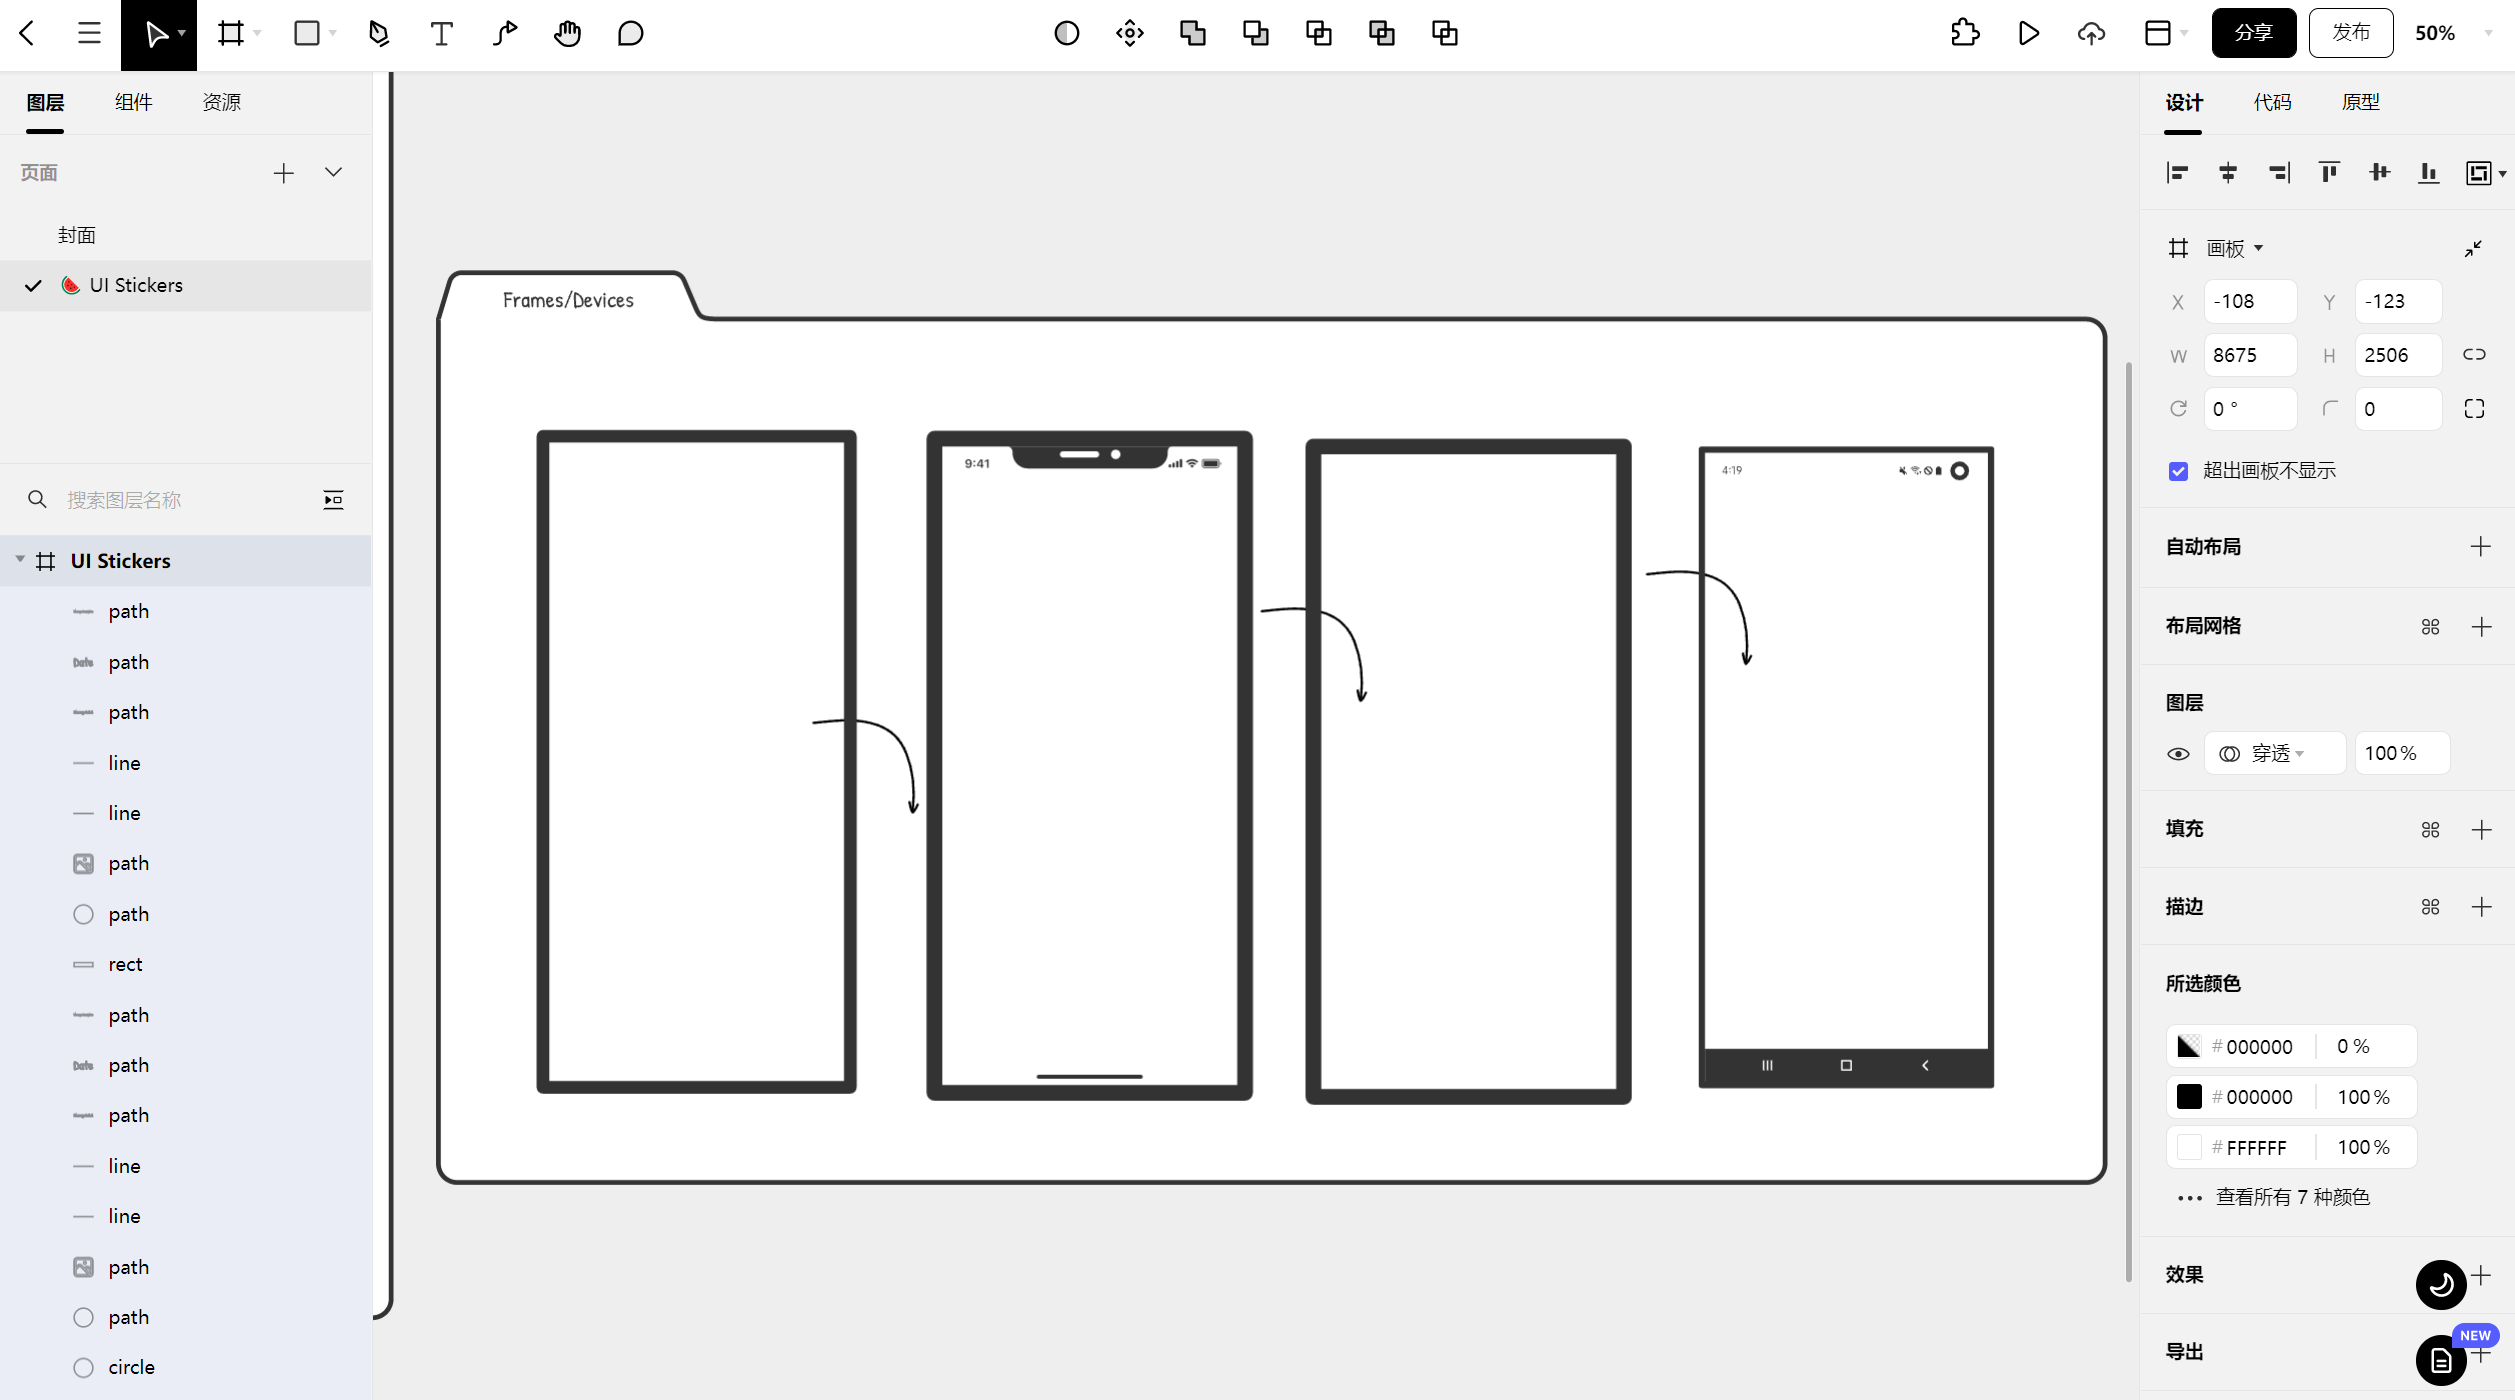Switch to 代码 tab

tap(2272, 102)
